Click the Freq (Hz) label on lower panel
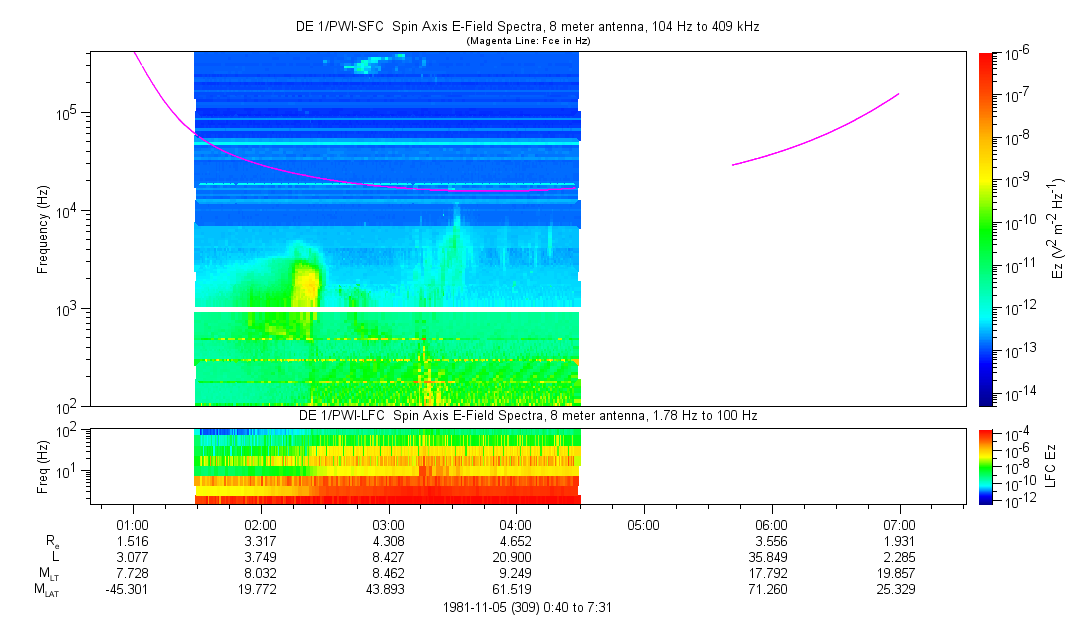Viewport: 1083px width, 620px height. click(x=43, y=466)
